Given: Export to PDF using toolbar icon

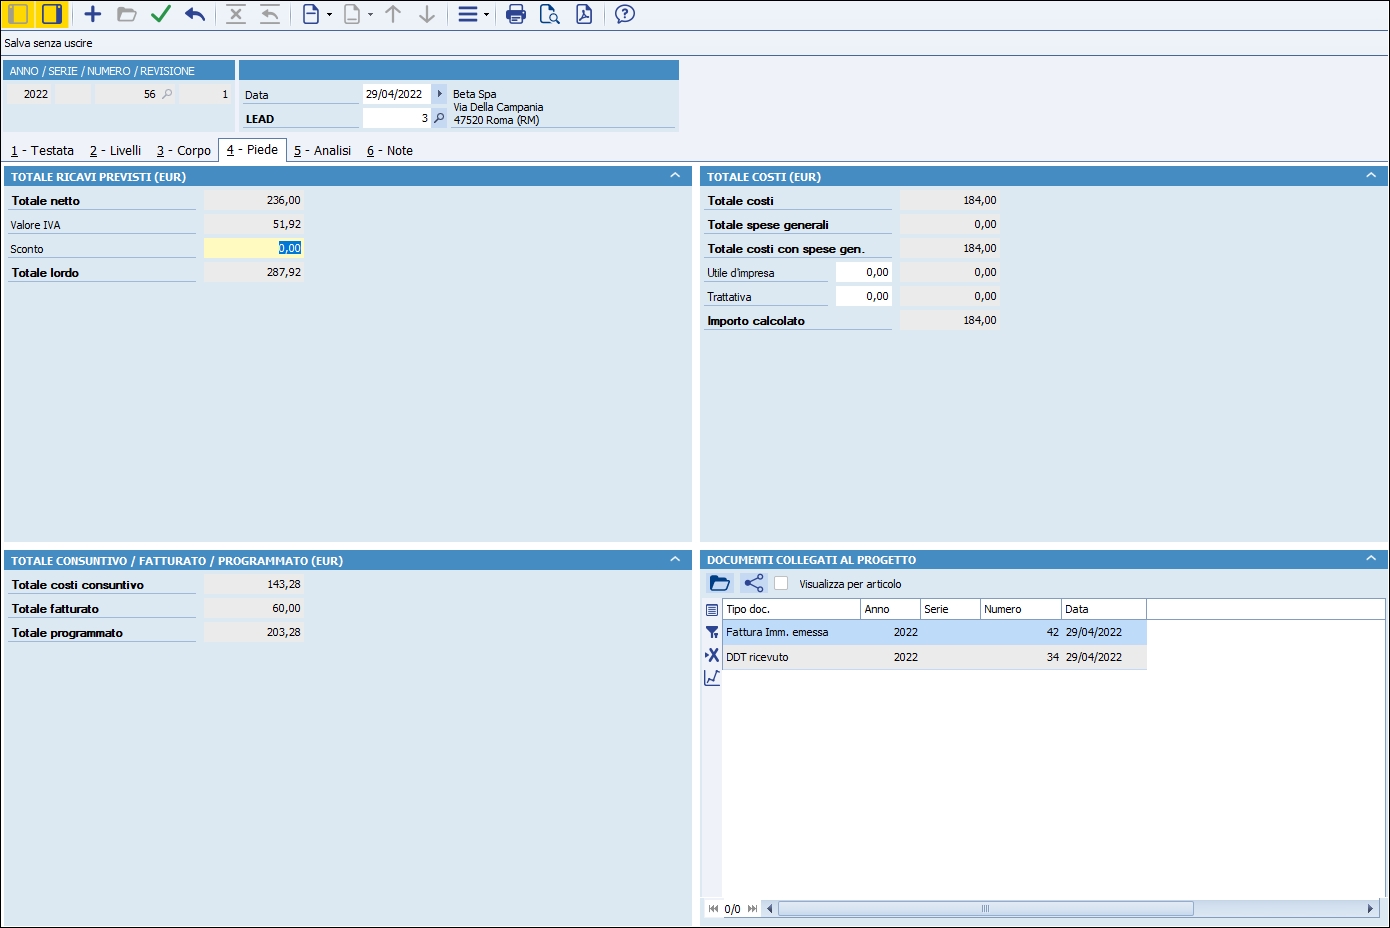Looking at the screenshot, I should (x=584, y=14).
